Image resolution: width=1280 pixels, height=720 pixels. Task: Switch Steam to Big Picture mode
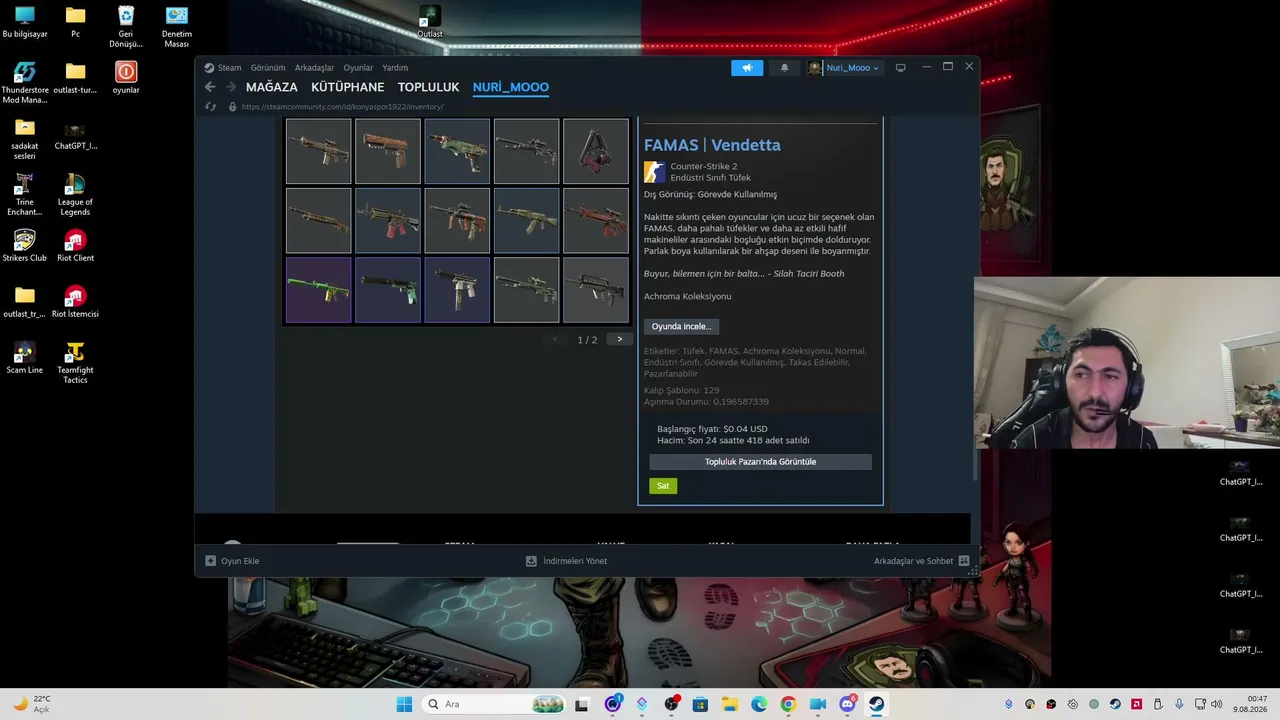pyautogui.click(x=900, y=68)
